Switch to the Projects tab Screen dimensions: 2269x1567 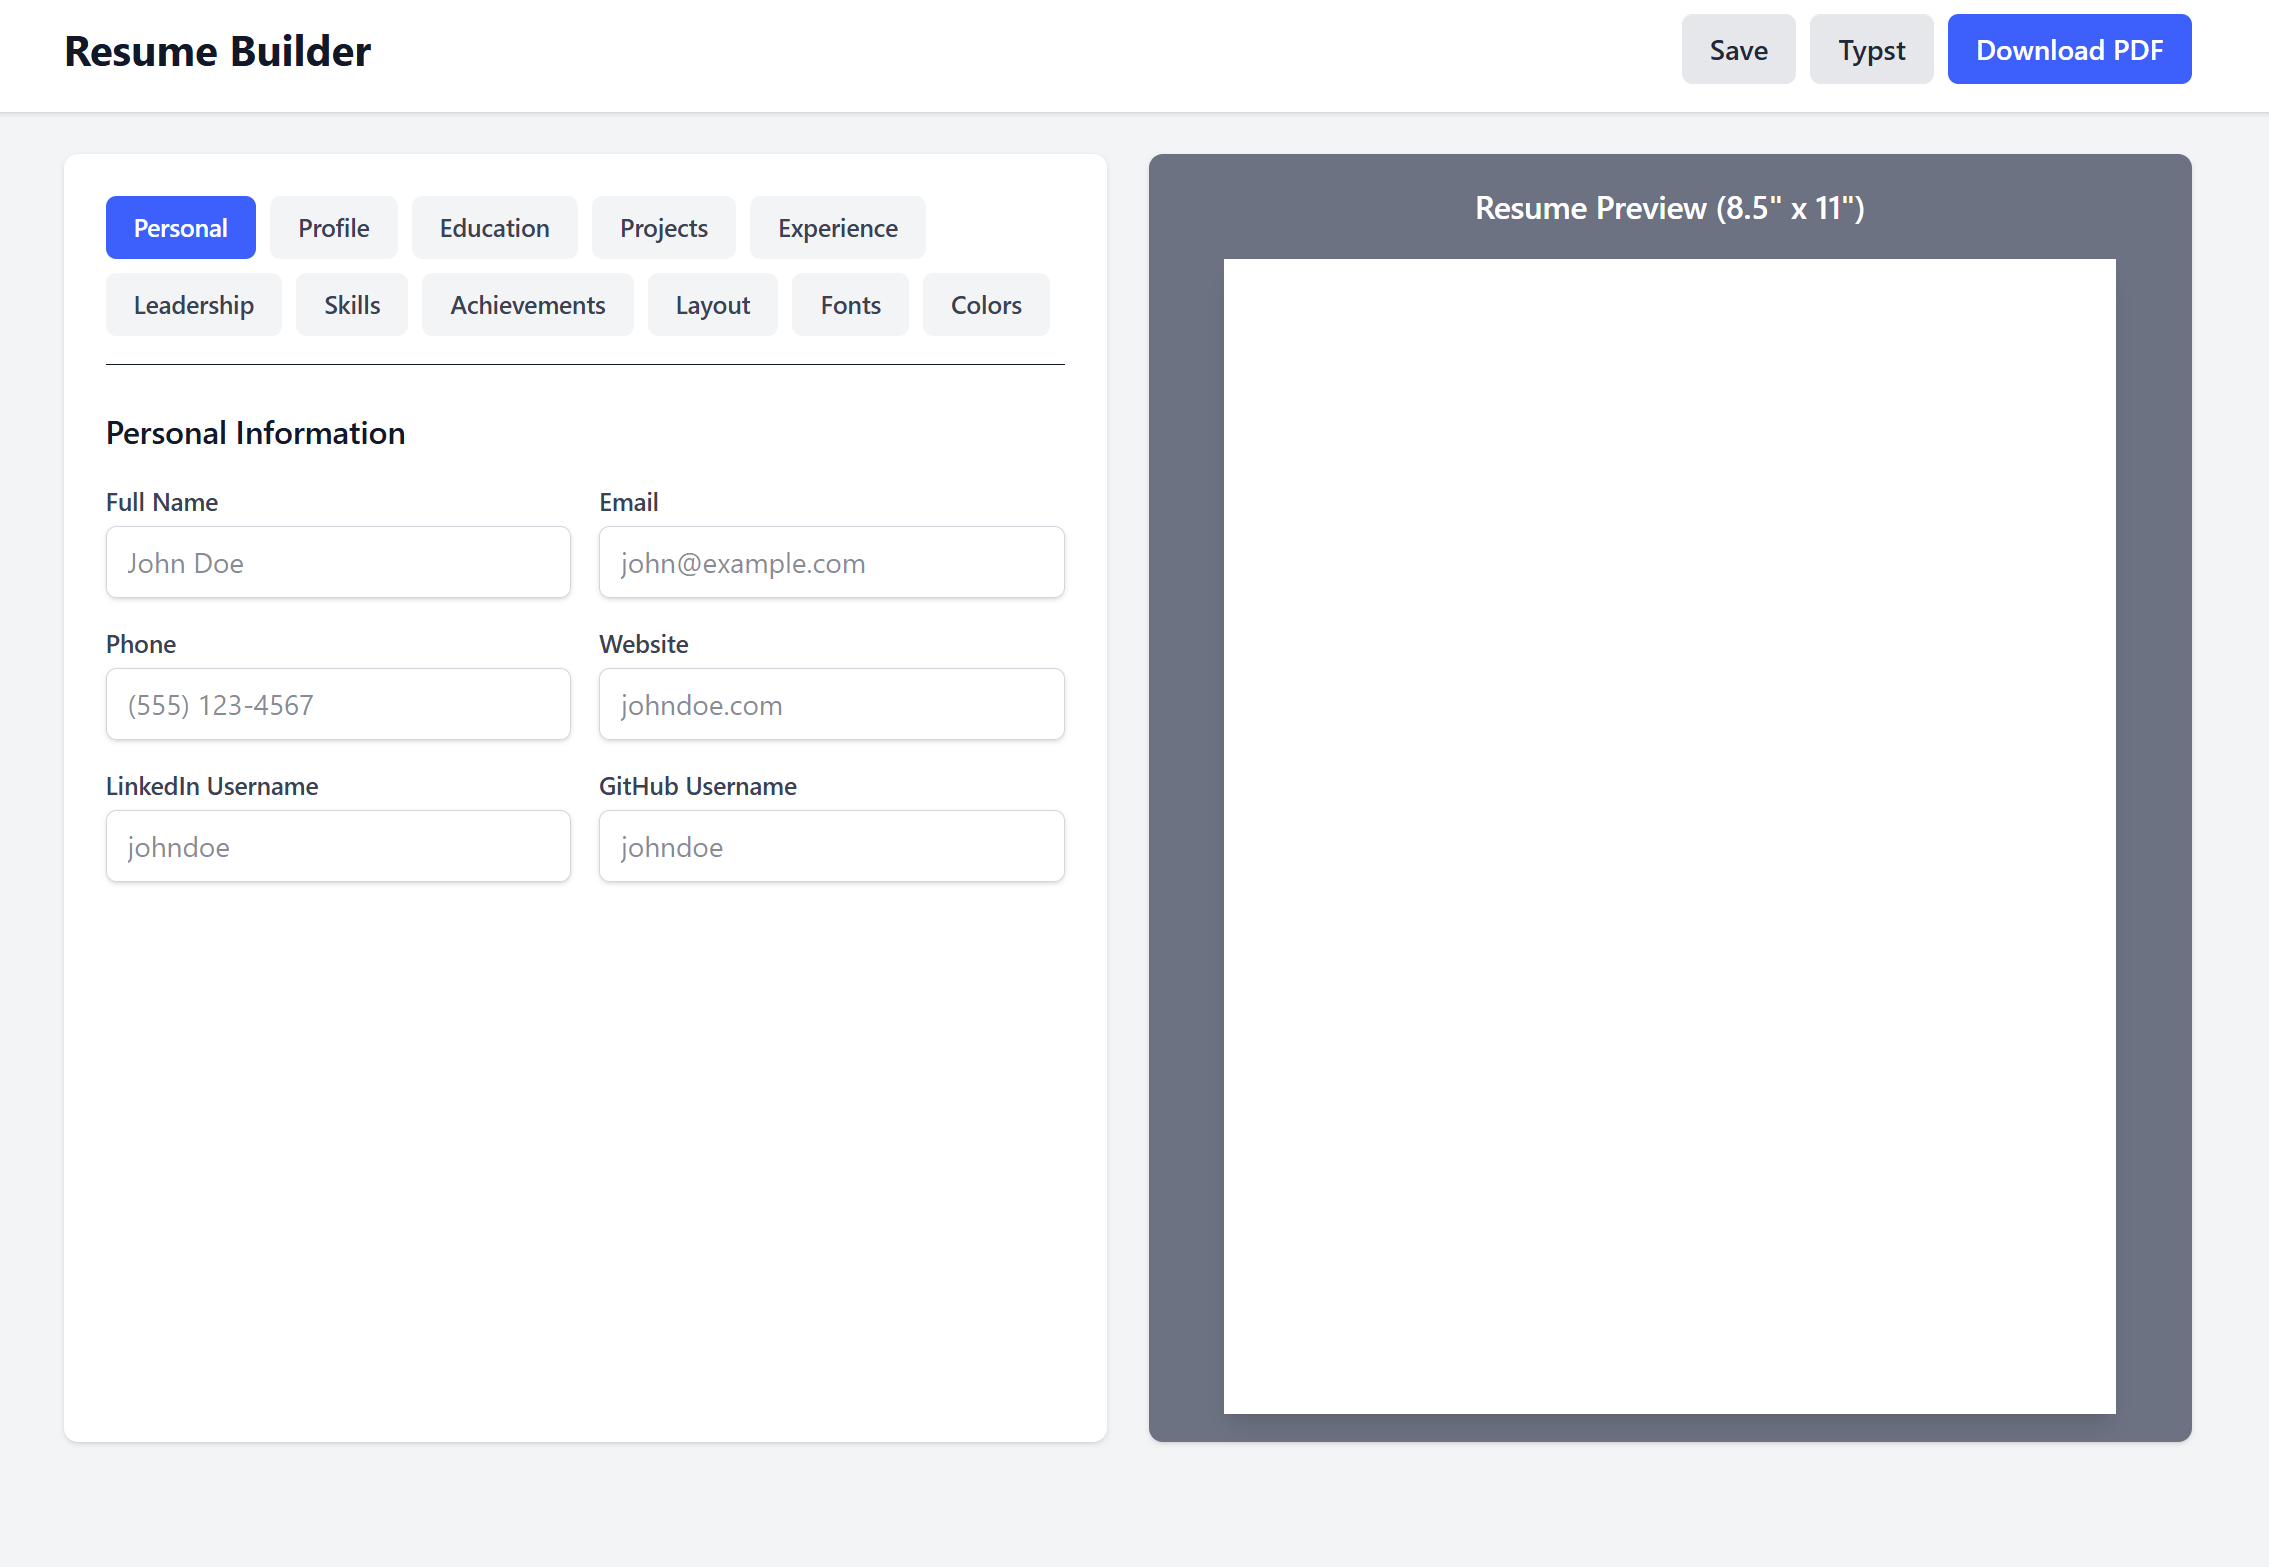point(663,227)
